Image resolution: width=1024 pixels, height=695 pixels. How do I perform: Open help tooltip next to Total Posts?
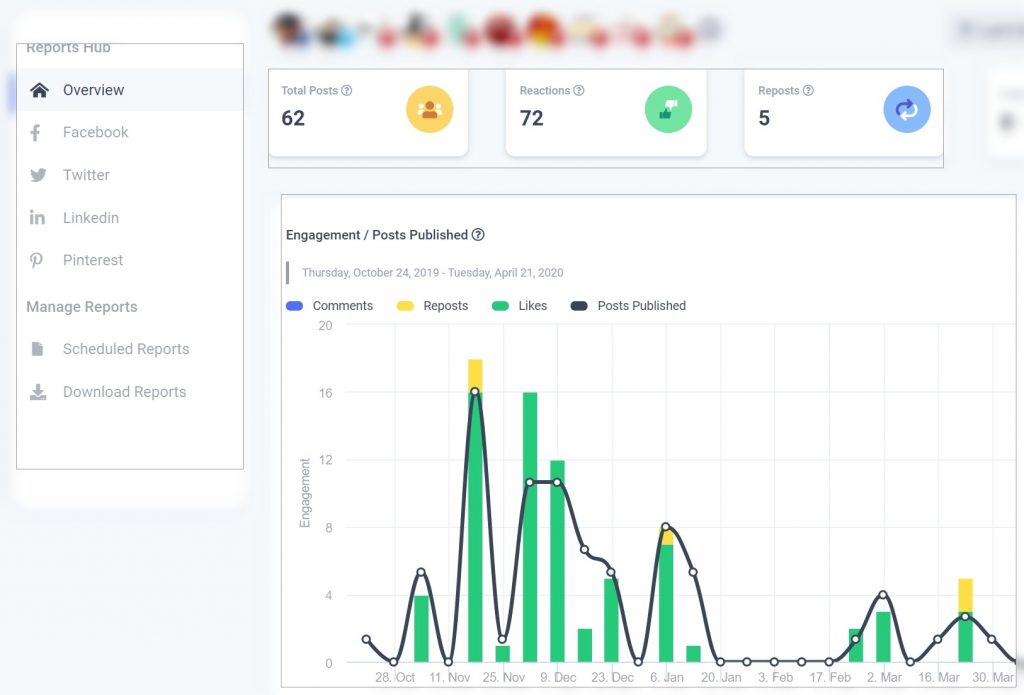[347, 90]
